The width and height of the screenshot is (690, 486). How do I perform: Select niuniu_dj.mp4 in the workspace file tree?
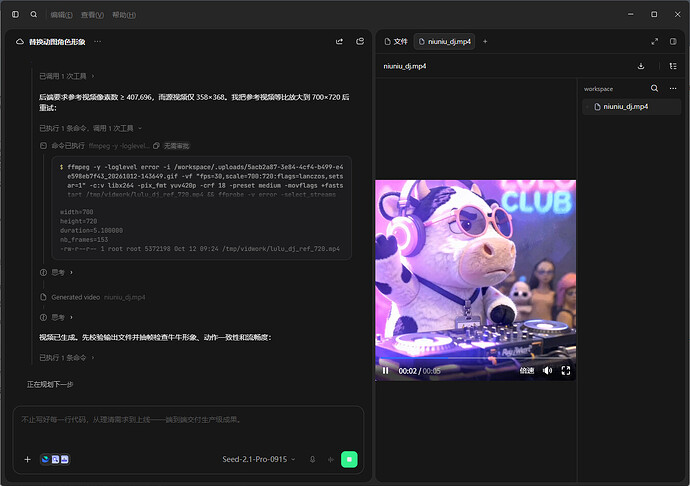(x=631, y=107)
